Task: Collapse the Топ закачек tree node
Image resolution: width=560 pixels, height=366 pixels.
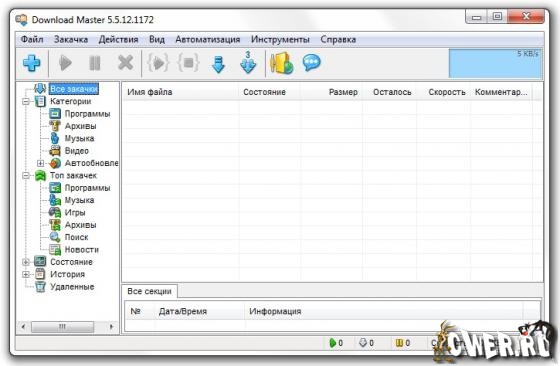Action: click(26, 175)
